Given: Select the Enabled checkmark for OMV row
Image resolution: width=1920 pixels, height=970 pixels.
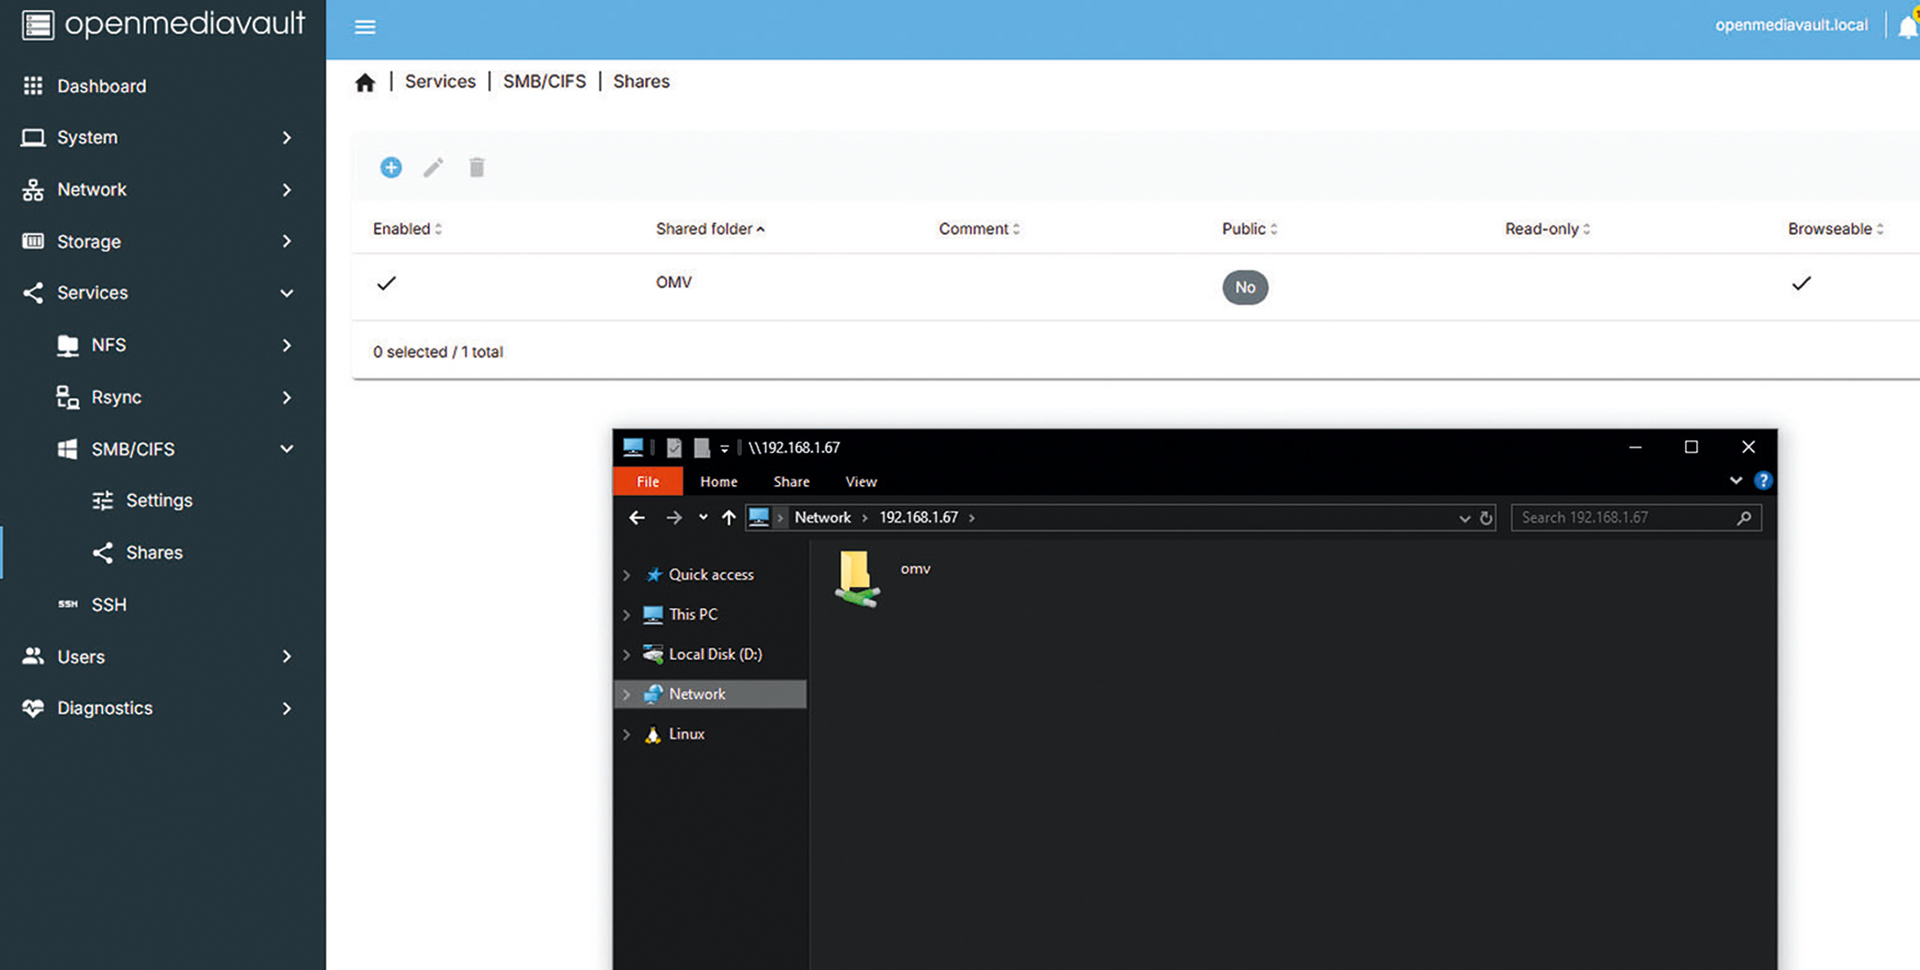Looking at the screenshot, I should point(386,284).
